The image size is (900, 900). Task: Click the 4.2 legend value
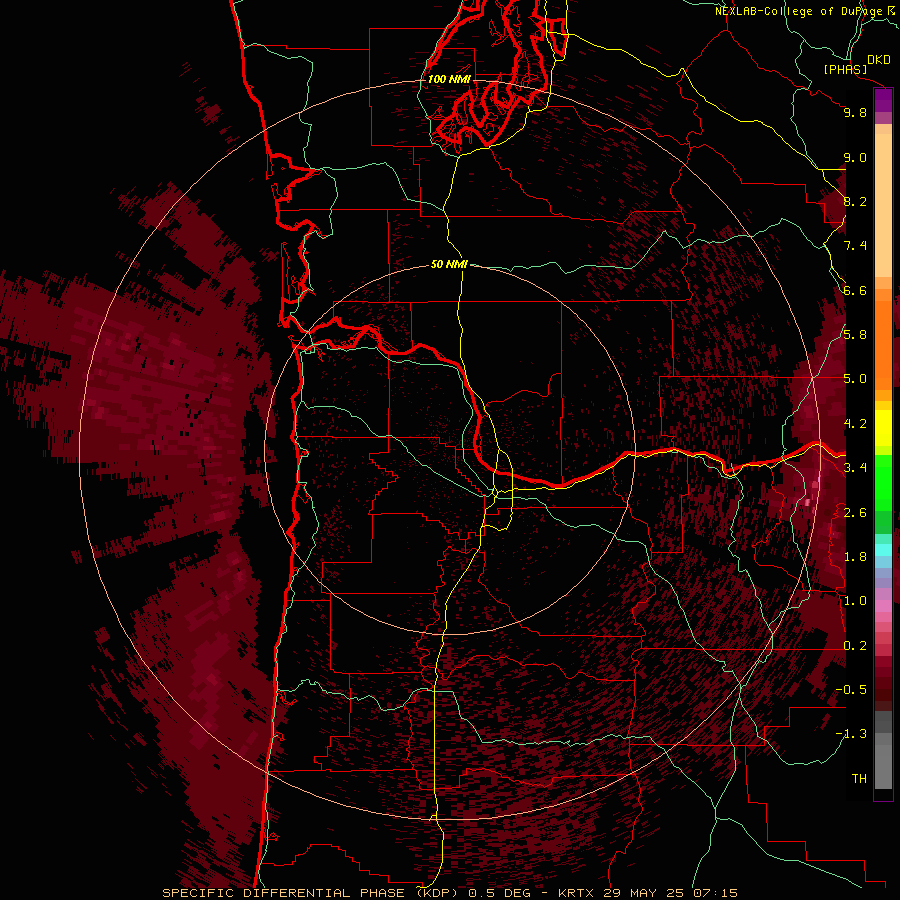click(855, 424)
